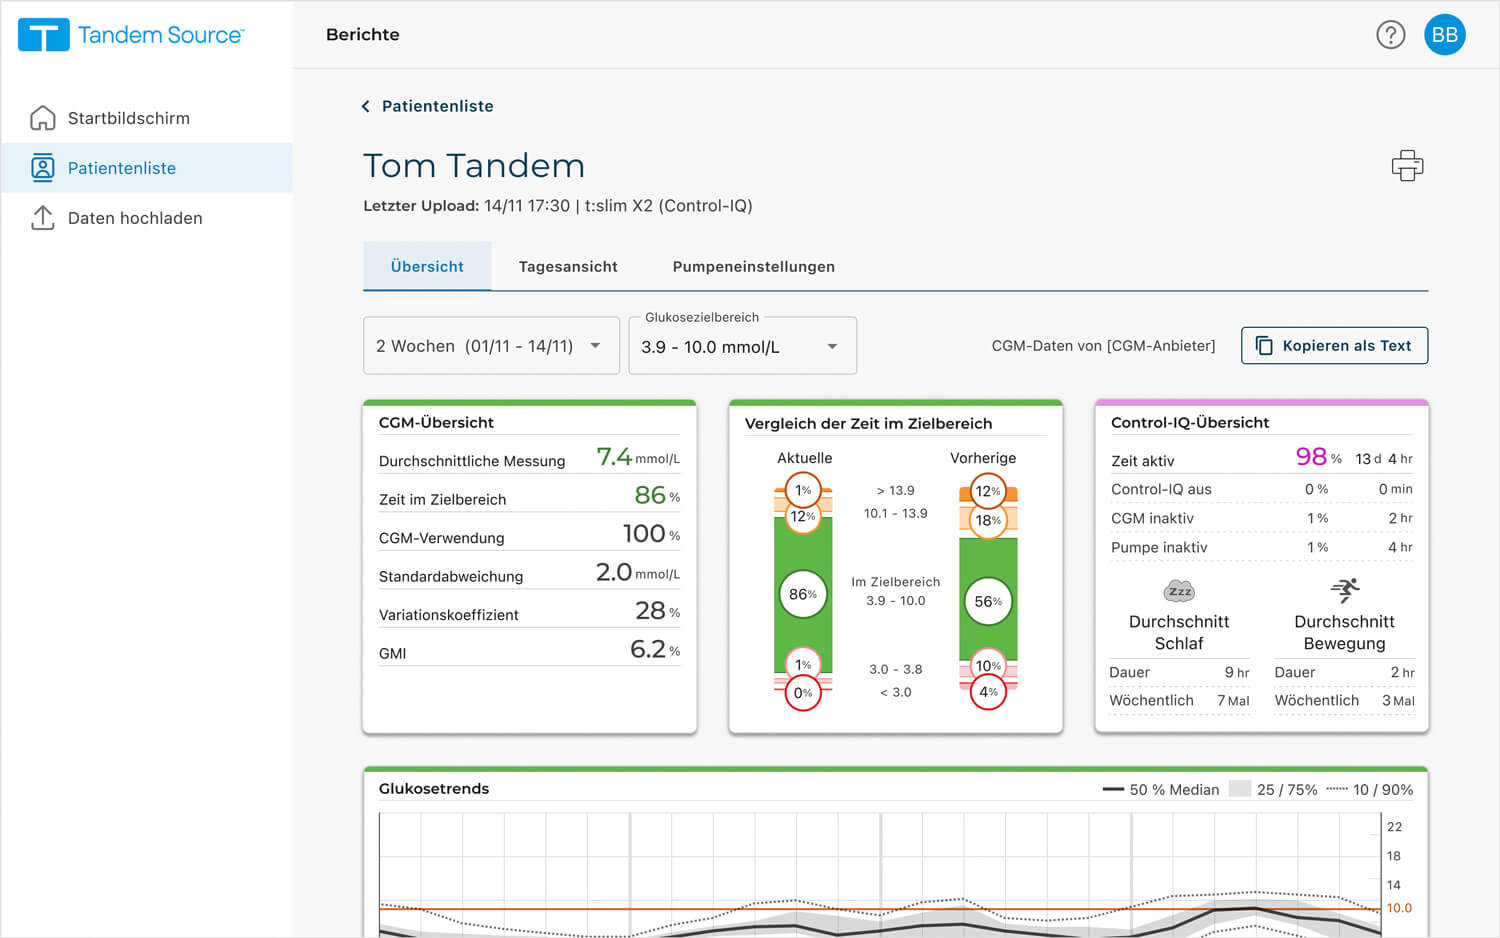
Task: Click the Glukosezielbereich dropdown arrow
Action: pos(832,346)
